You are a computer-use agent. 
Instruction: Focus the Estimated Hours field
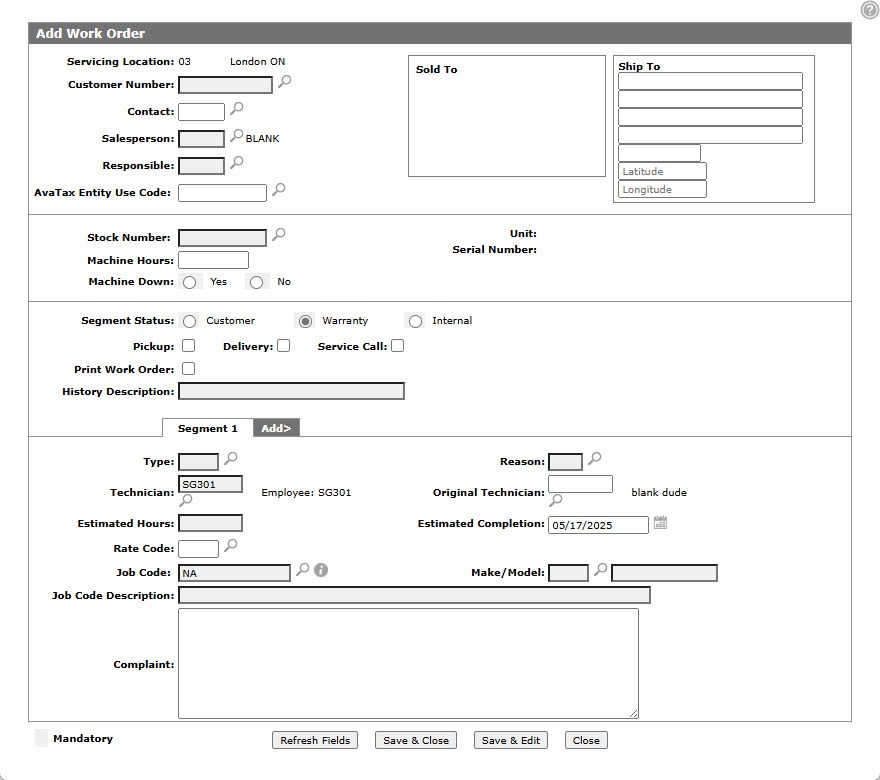210,523
